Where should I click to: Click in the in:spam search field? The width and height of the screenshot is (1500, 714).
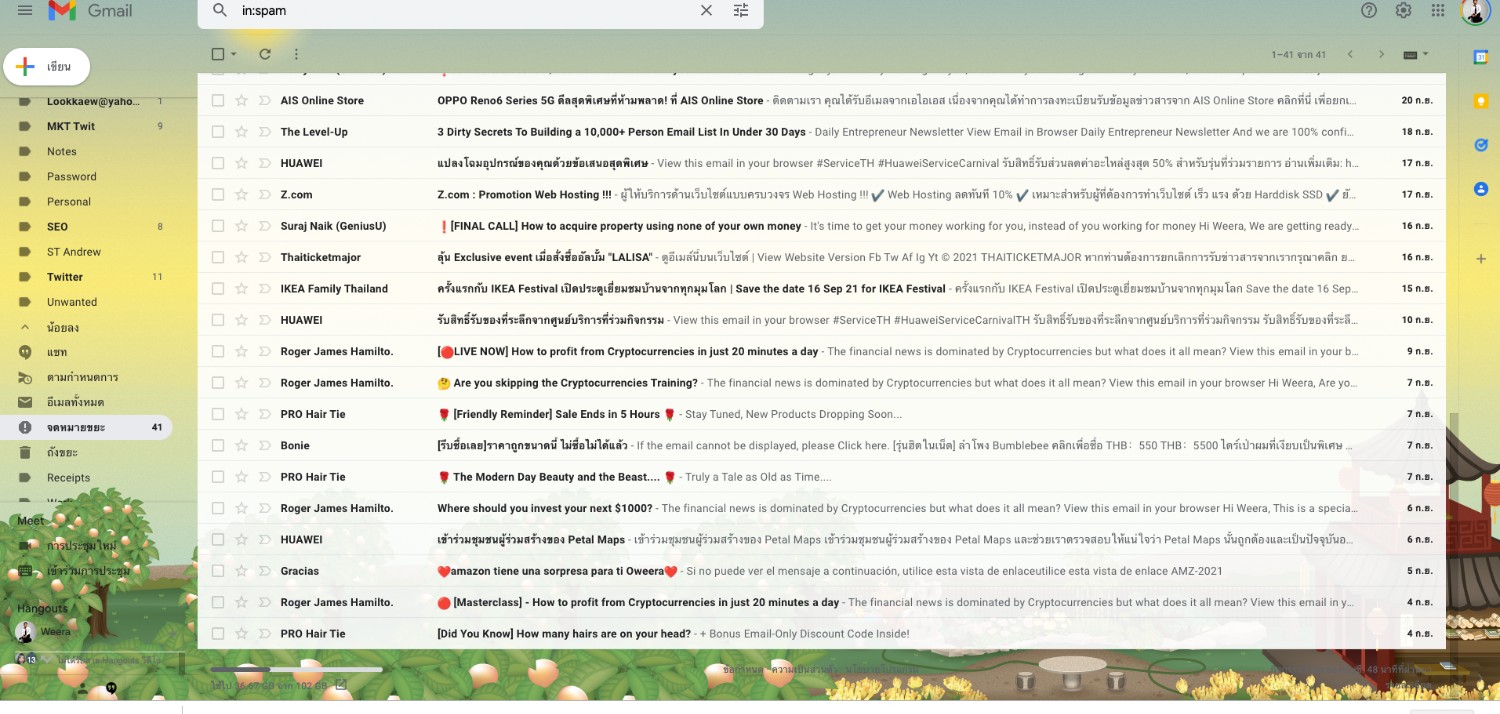click(465, 11)
